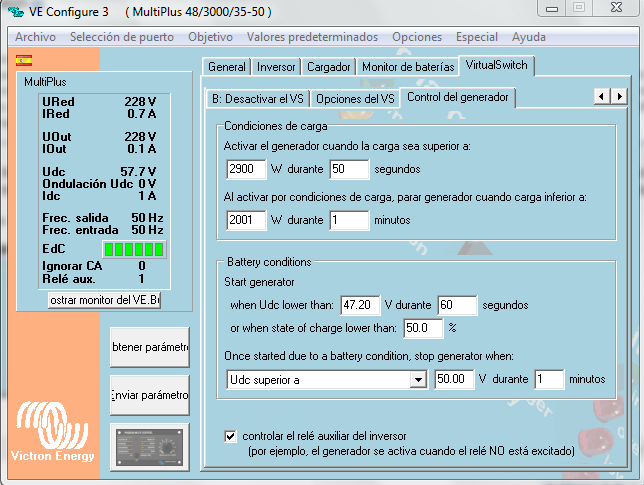The width and height of the screenshot is (644, 485).
Task: Open 'Opciones del VS' sub-tab
Action: [355, 99]
